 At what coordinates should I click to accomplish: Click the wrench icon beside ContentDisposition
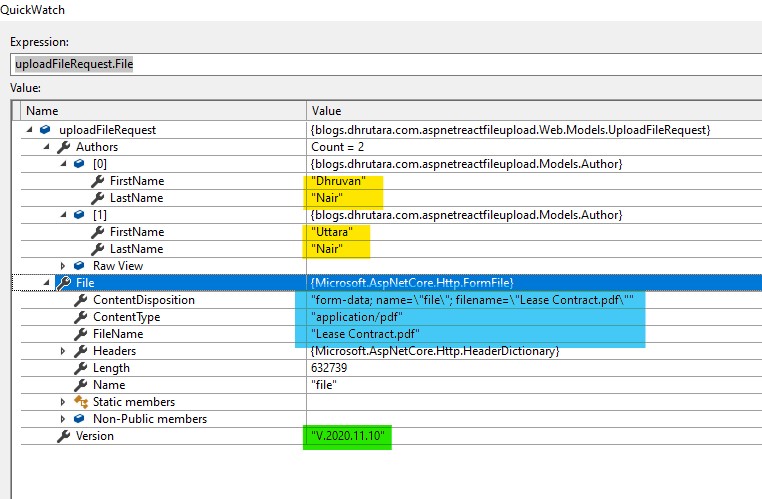pos(81,300)
